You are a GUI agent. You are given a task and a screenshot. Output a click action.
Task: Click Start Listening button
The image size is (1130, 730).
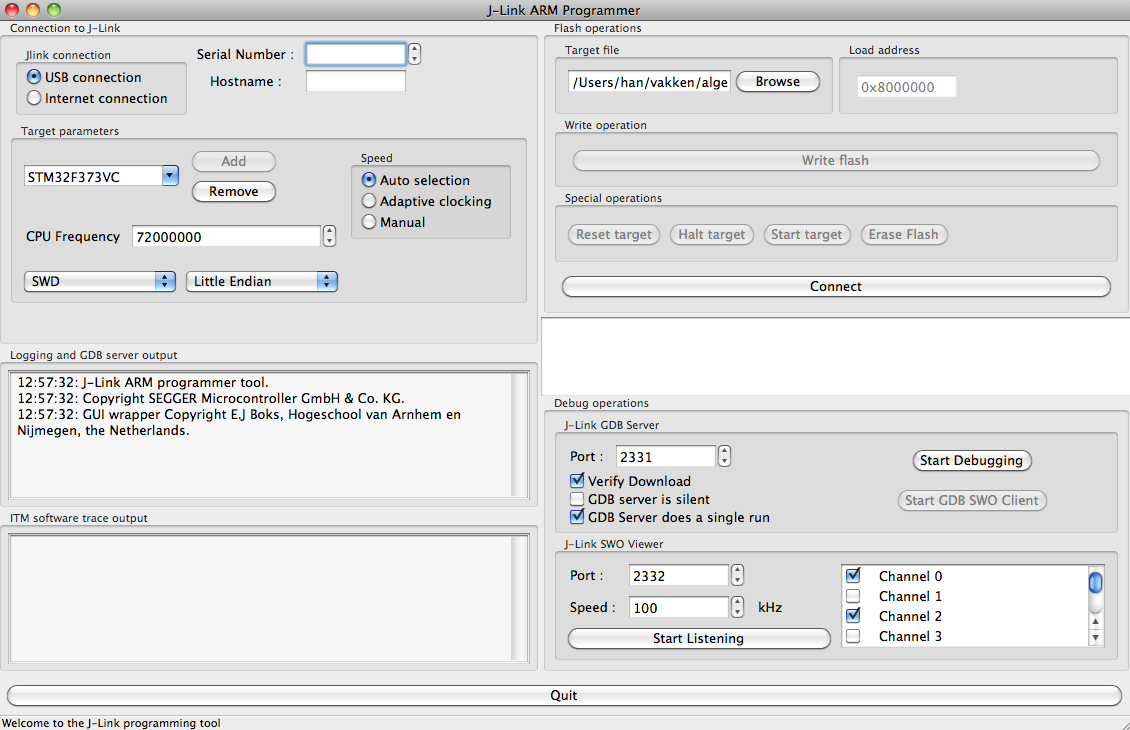[x=699, y=638]
